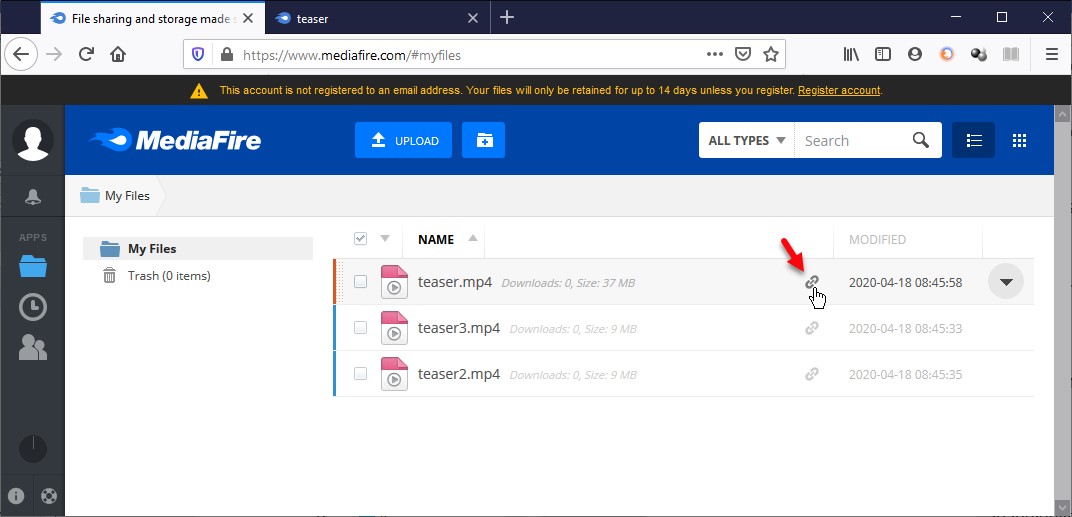
Task: Click the share link icon for teaser3.mp4
Action: [812, 328]
